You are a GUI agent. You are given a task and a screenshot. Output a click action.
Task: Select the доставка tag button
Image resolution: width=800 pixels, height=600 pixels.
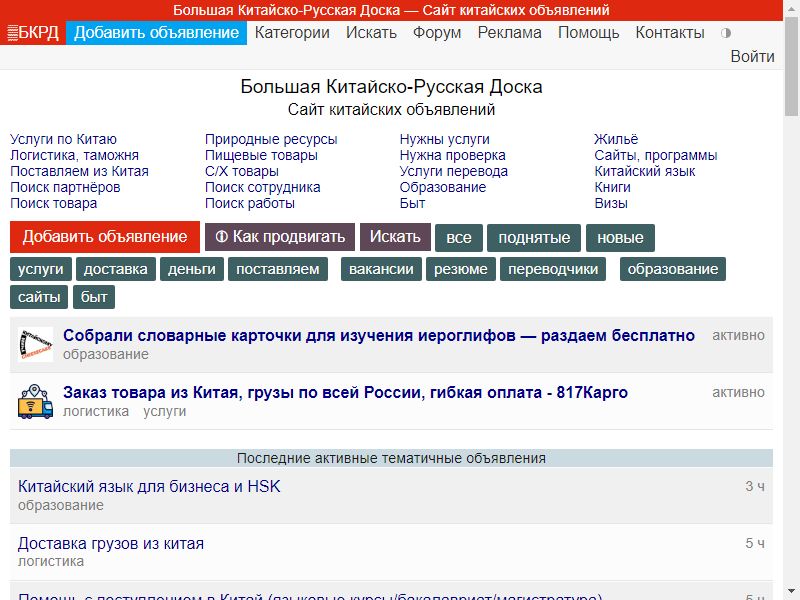tap(115, 269)
